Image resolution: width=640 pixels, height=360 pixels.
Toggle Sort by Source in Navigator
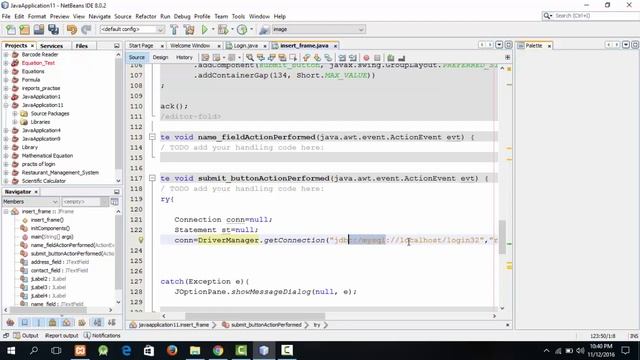point(111,323)
